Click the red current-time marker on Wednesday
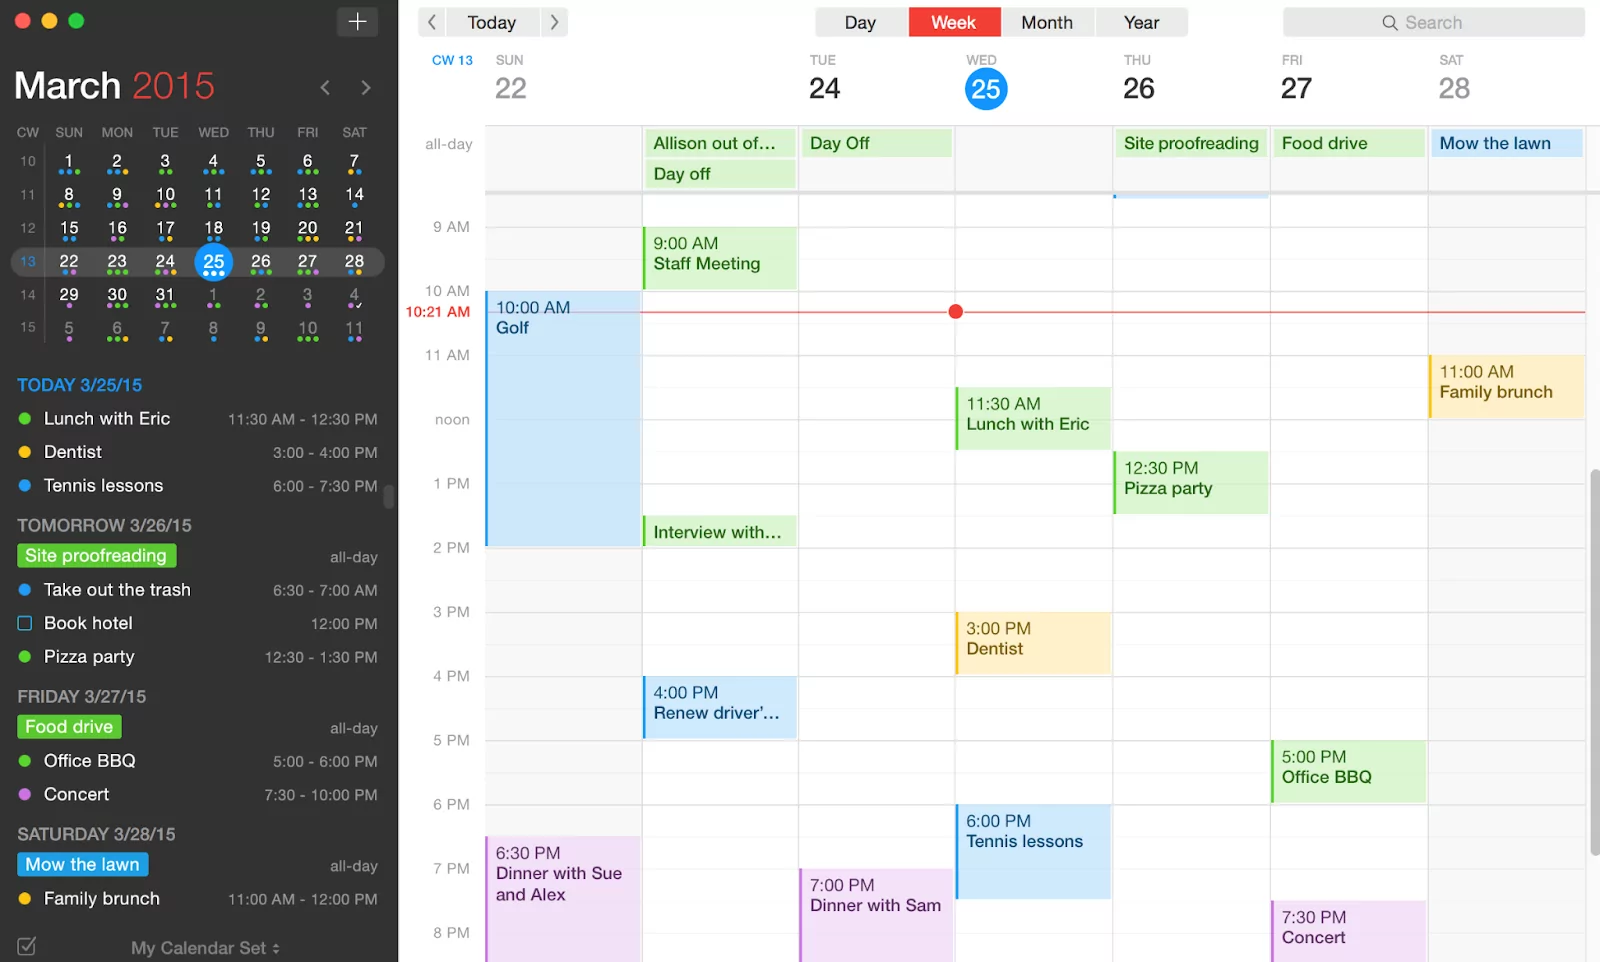The image size is (1600, 962). pyautogui.click(x=955, y=311)
